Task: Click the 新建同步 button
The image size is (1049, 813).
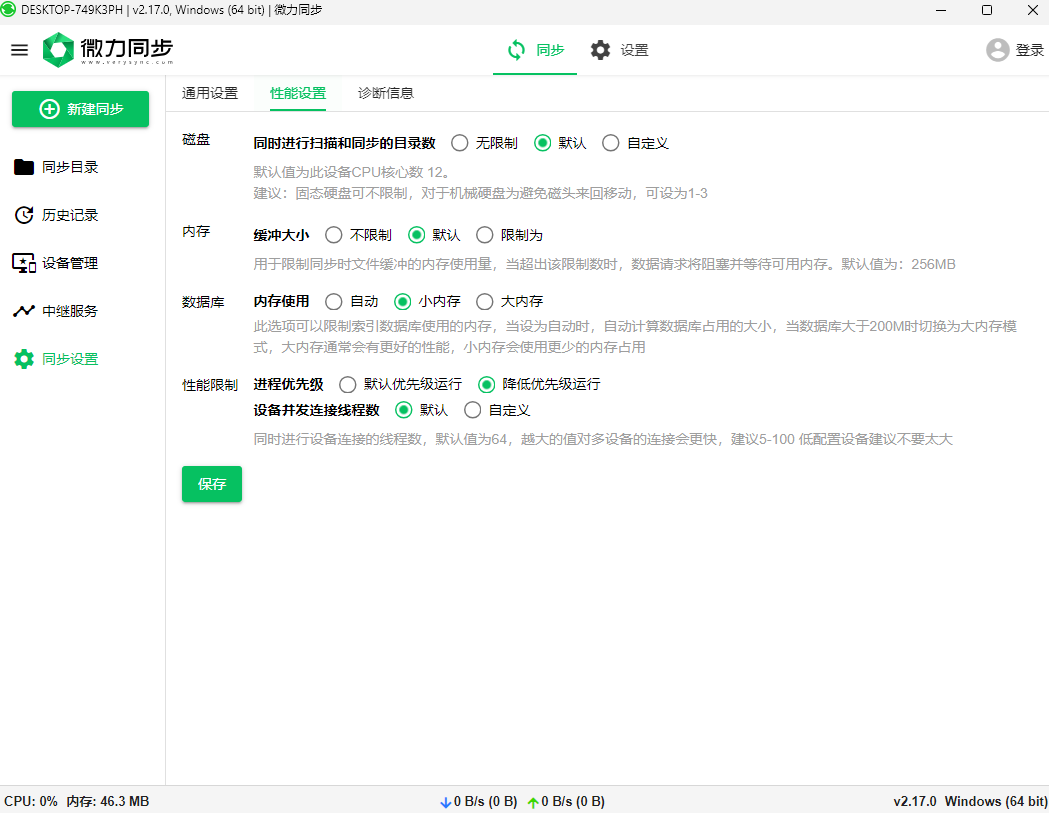Action: point(80,109)
